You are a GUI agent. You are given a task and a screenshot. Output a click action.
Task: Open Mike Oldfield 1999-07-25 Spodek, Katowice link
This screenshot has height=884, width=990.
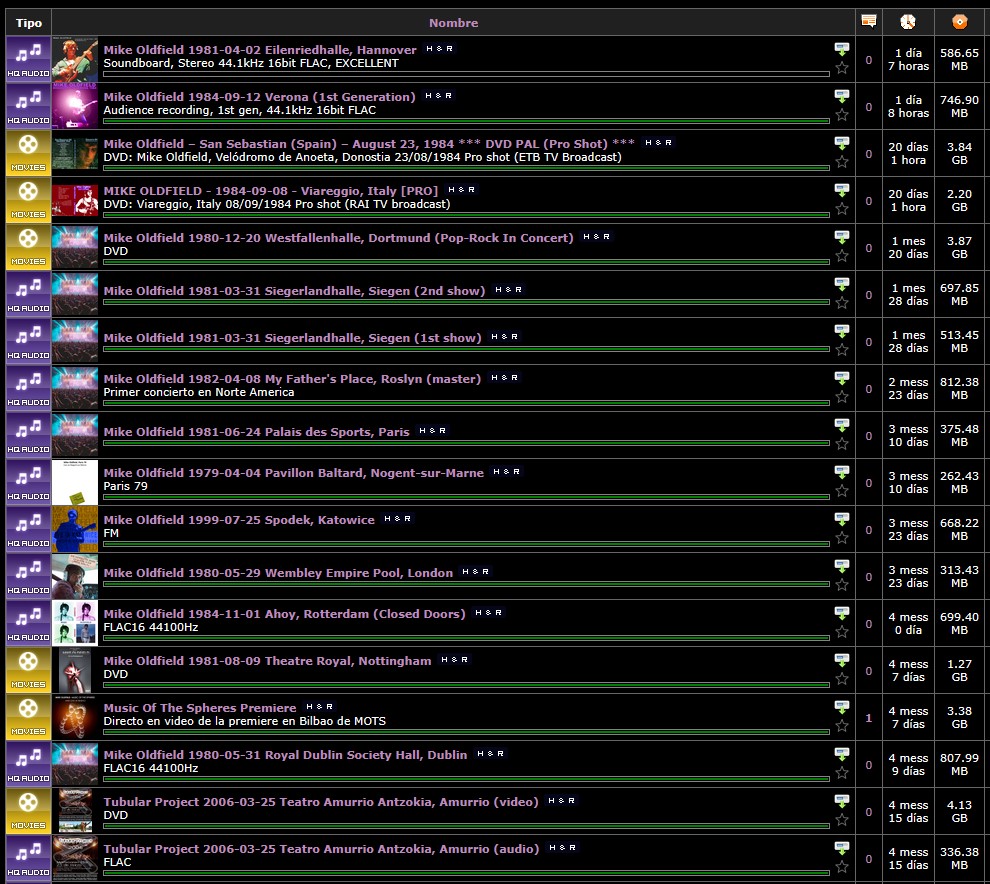pos(239,520)
